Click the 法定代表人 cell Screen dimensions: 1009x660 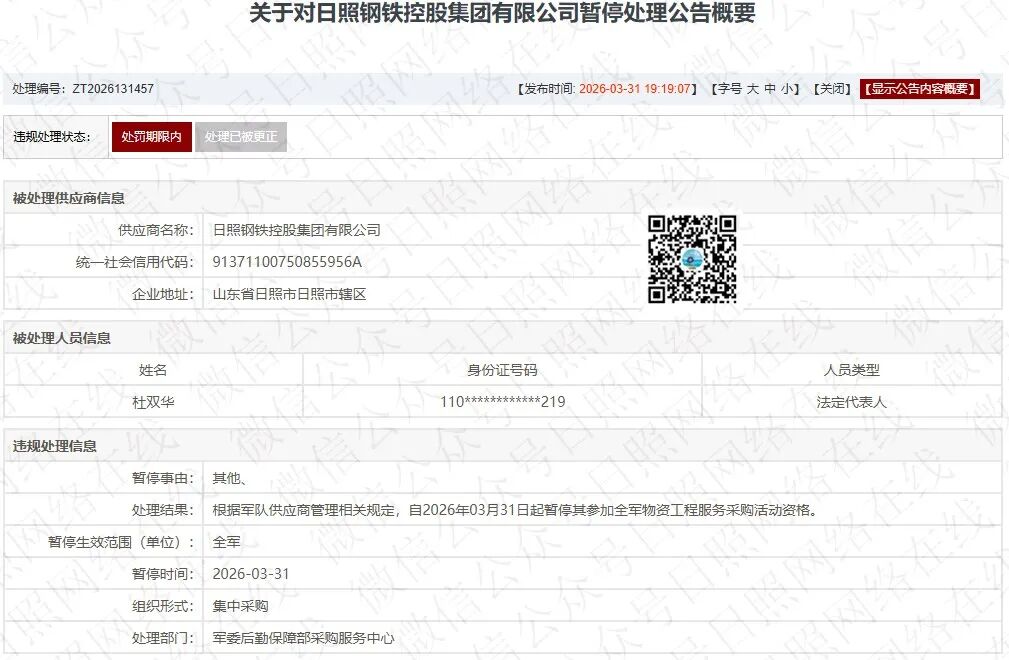coord(851,402)
